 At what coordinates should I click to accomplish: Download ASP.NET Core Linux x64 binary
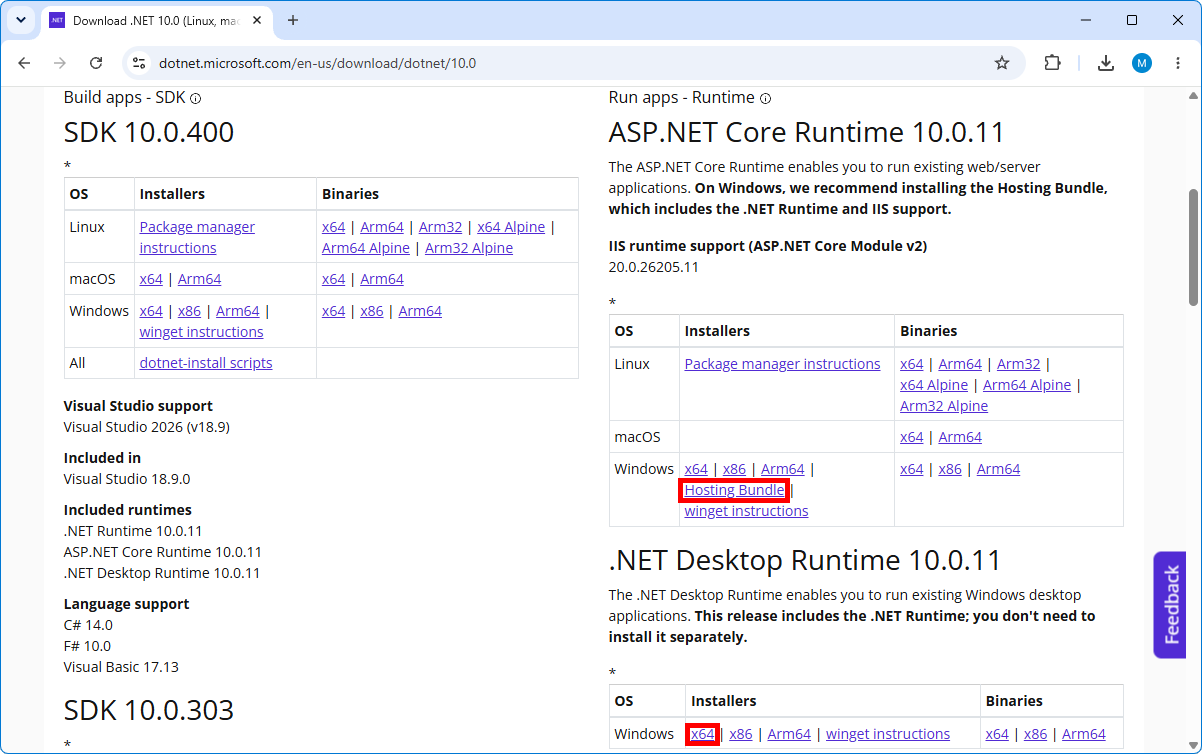[x=911, y=364]
